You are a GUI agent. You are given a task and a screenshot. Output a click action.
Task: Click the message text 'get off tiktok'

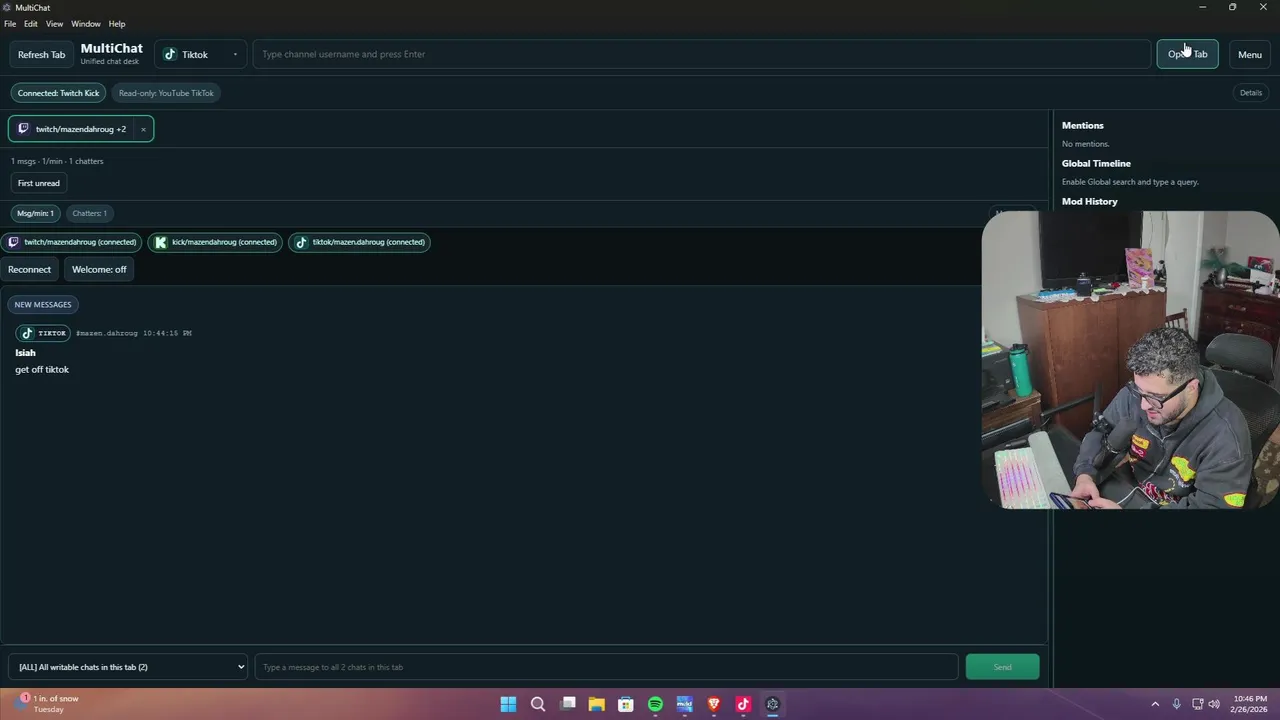42,370
